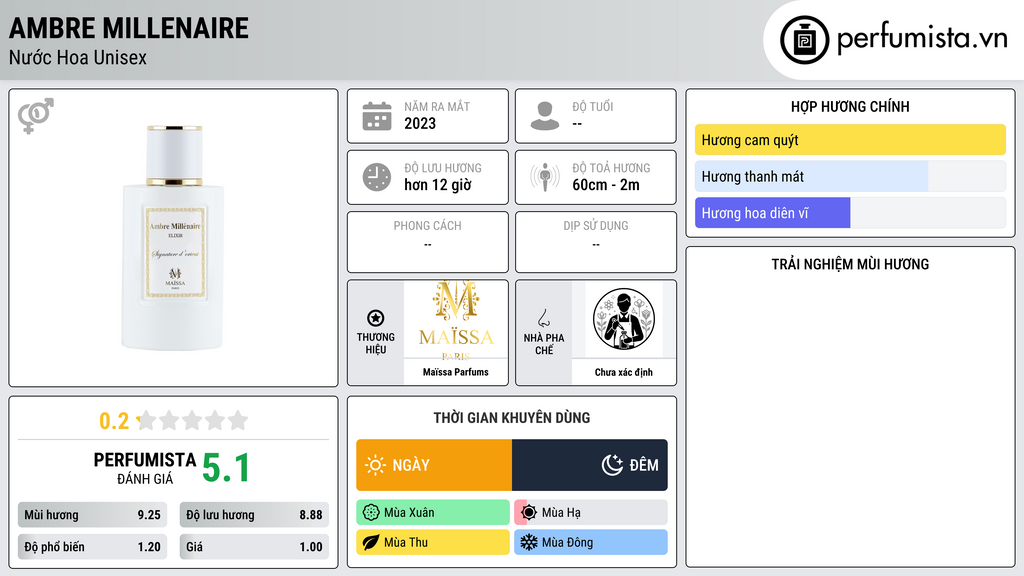Open the Maïssa Paris brand logo
This screenshot has height=576, width=1024.
pos(456,319)
